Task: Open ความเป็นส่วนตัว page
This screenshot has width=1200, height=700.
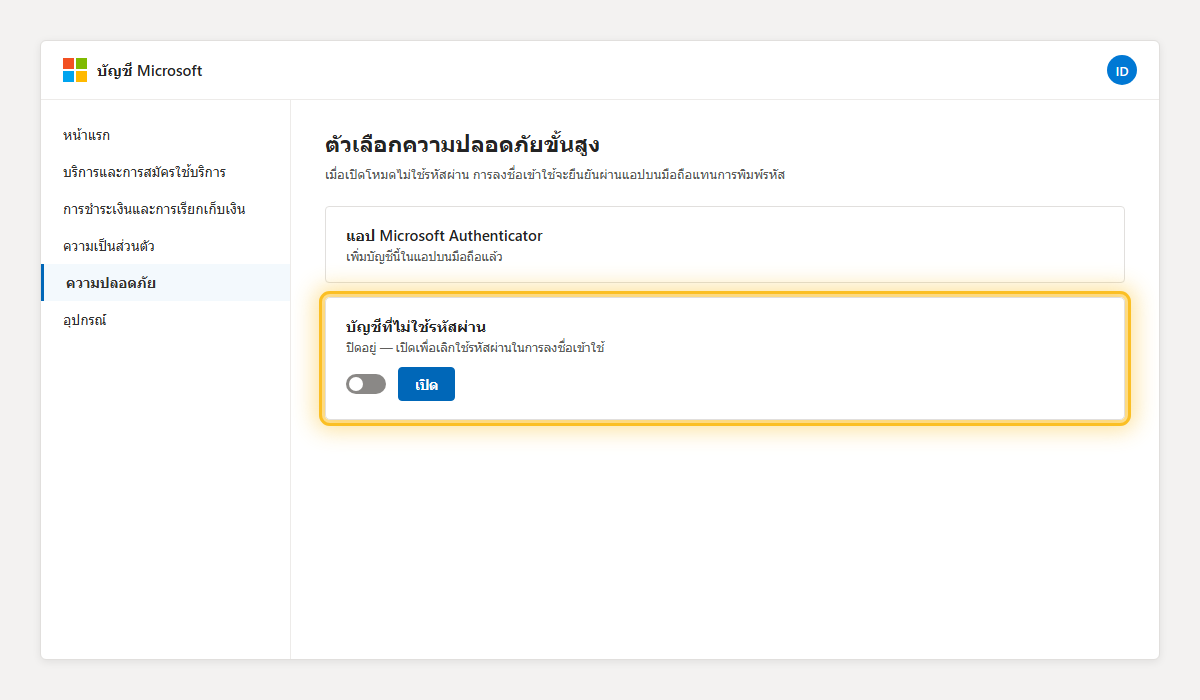Action: pos(166,246)
